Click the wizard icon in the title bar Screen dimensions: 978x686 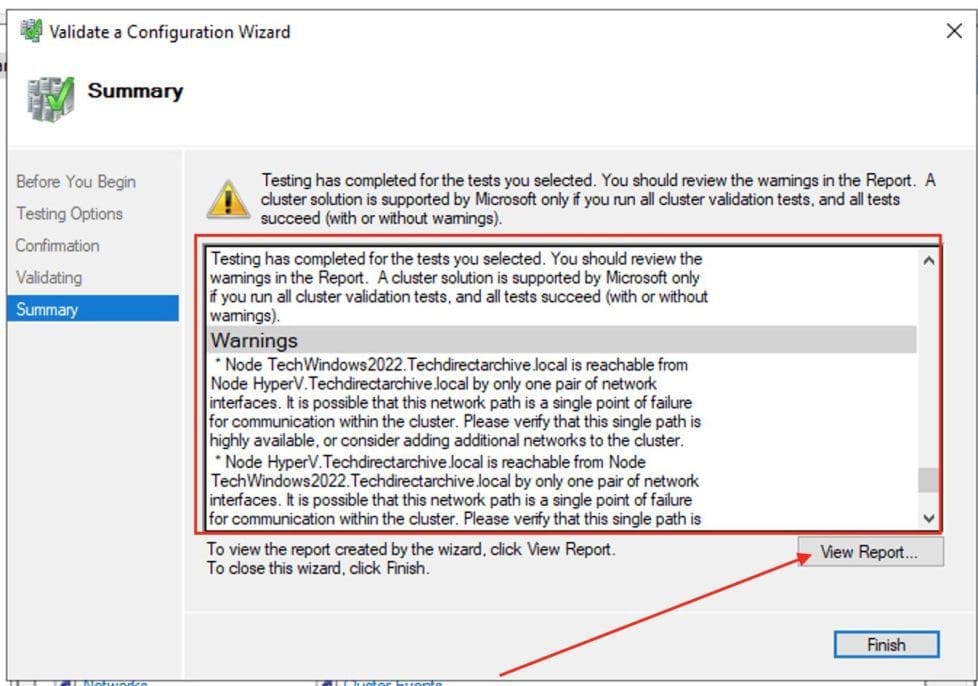coord(31,32)
